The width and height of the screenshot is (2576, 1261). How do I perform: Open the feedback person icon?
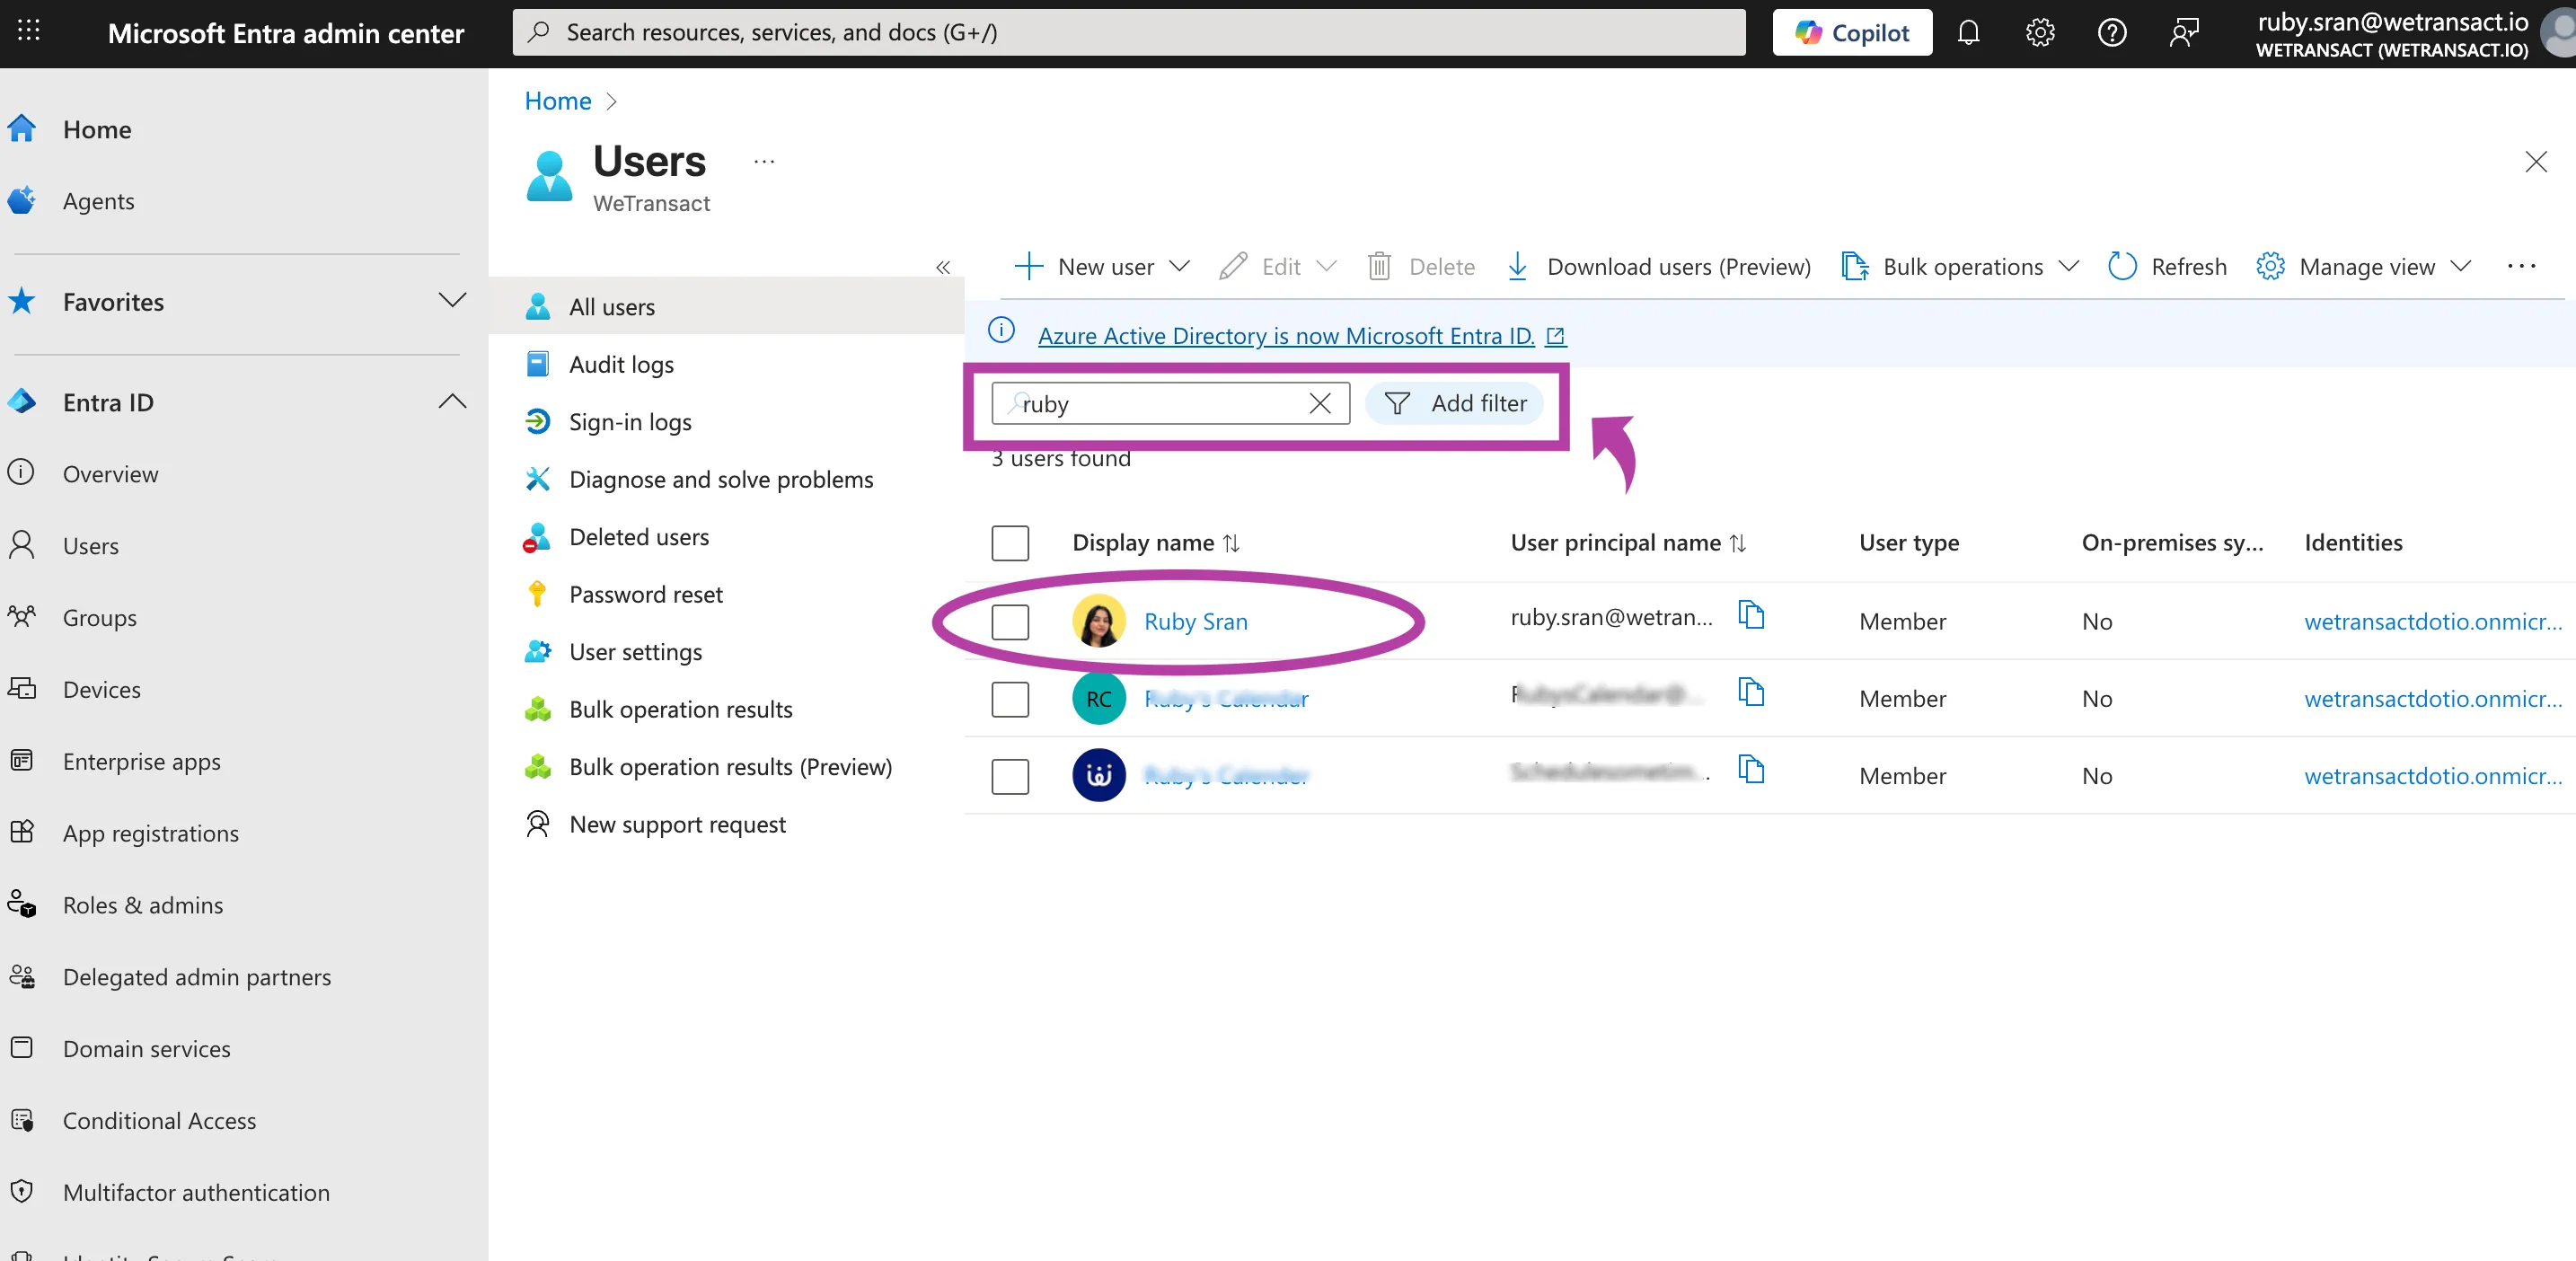2184,33
